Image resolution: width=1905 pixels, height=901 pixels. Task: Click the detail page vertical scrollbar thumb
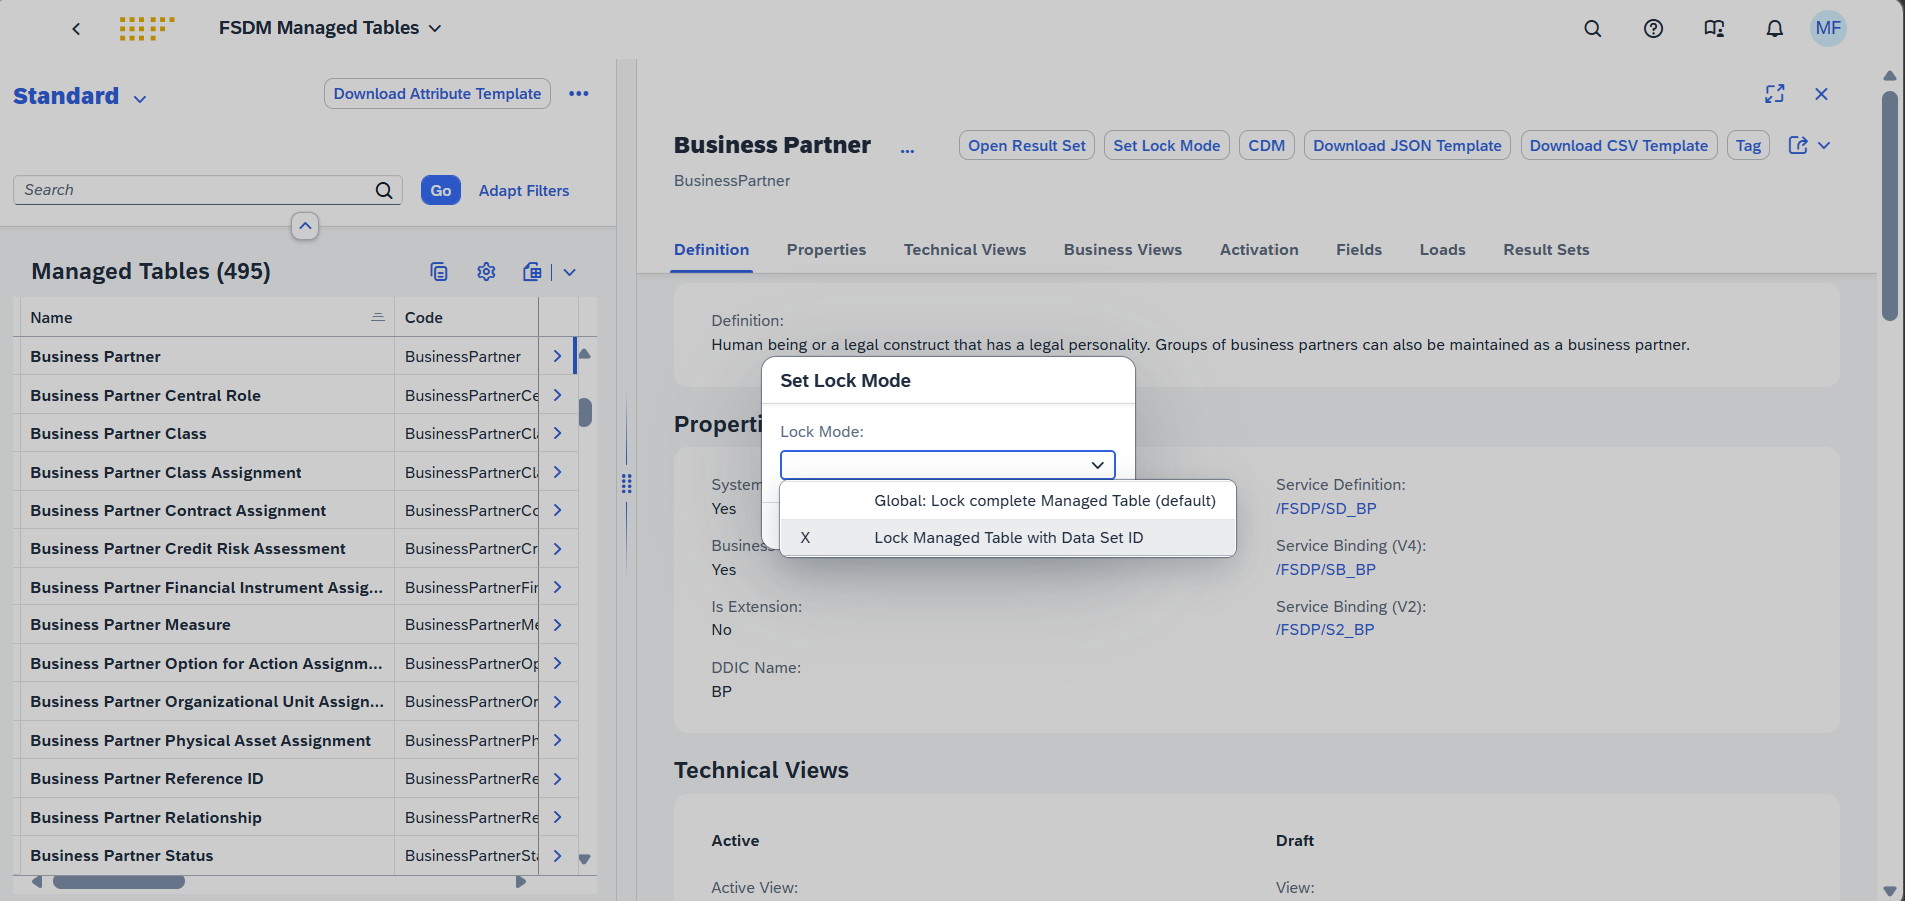1889,205
